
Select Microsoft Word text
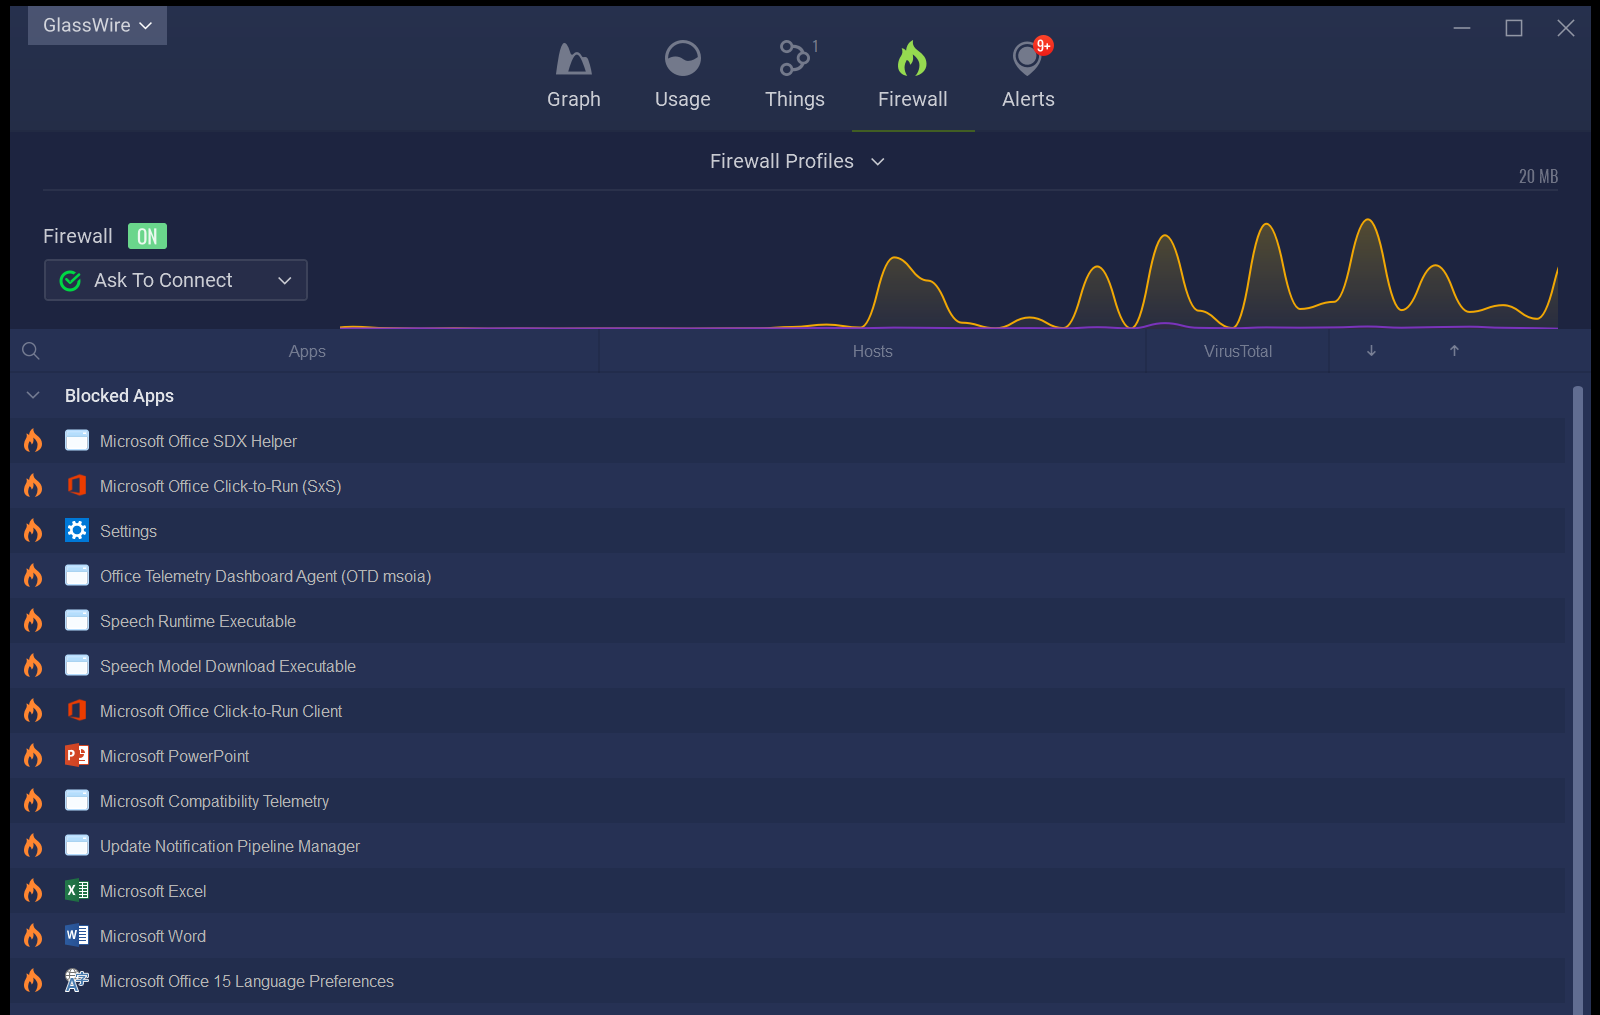pyautogui.click(x=153, y=936)
